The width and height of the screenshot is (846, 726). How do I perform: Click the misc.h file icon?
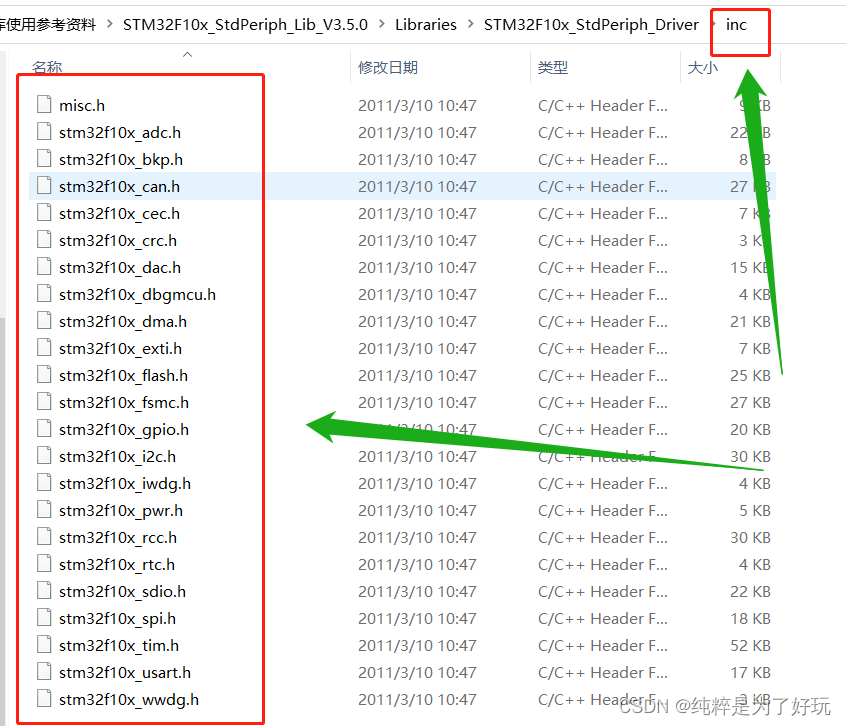[44, 104]
